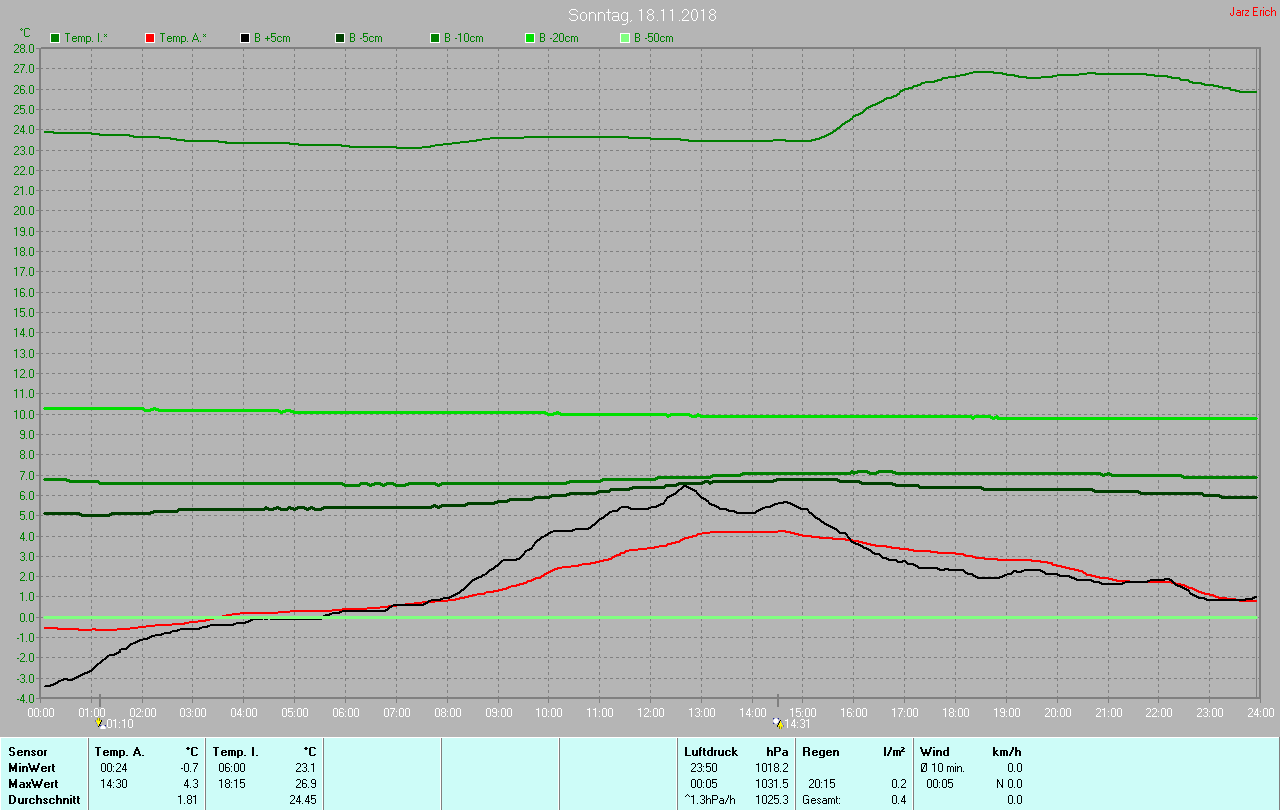
Task: Click the 'Luftdruck' column header
Action: [x=711, y=751]
